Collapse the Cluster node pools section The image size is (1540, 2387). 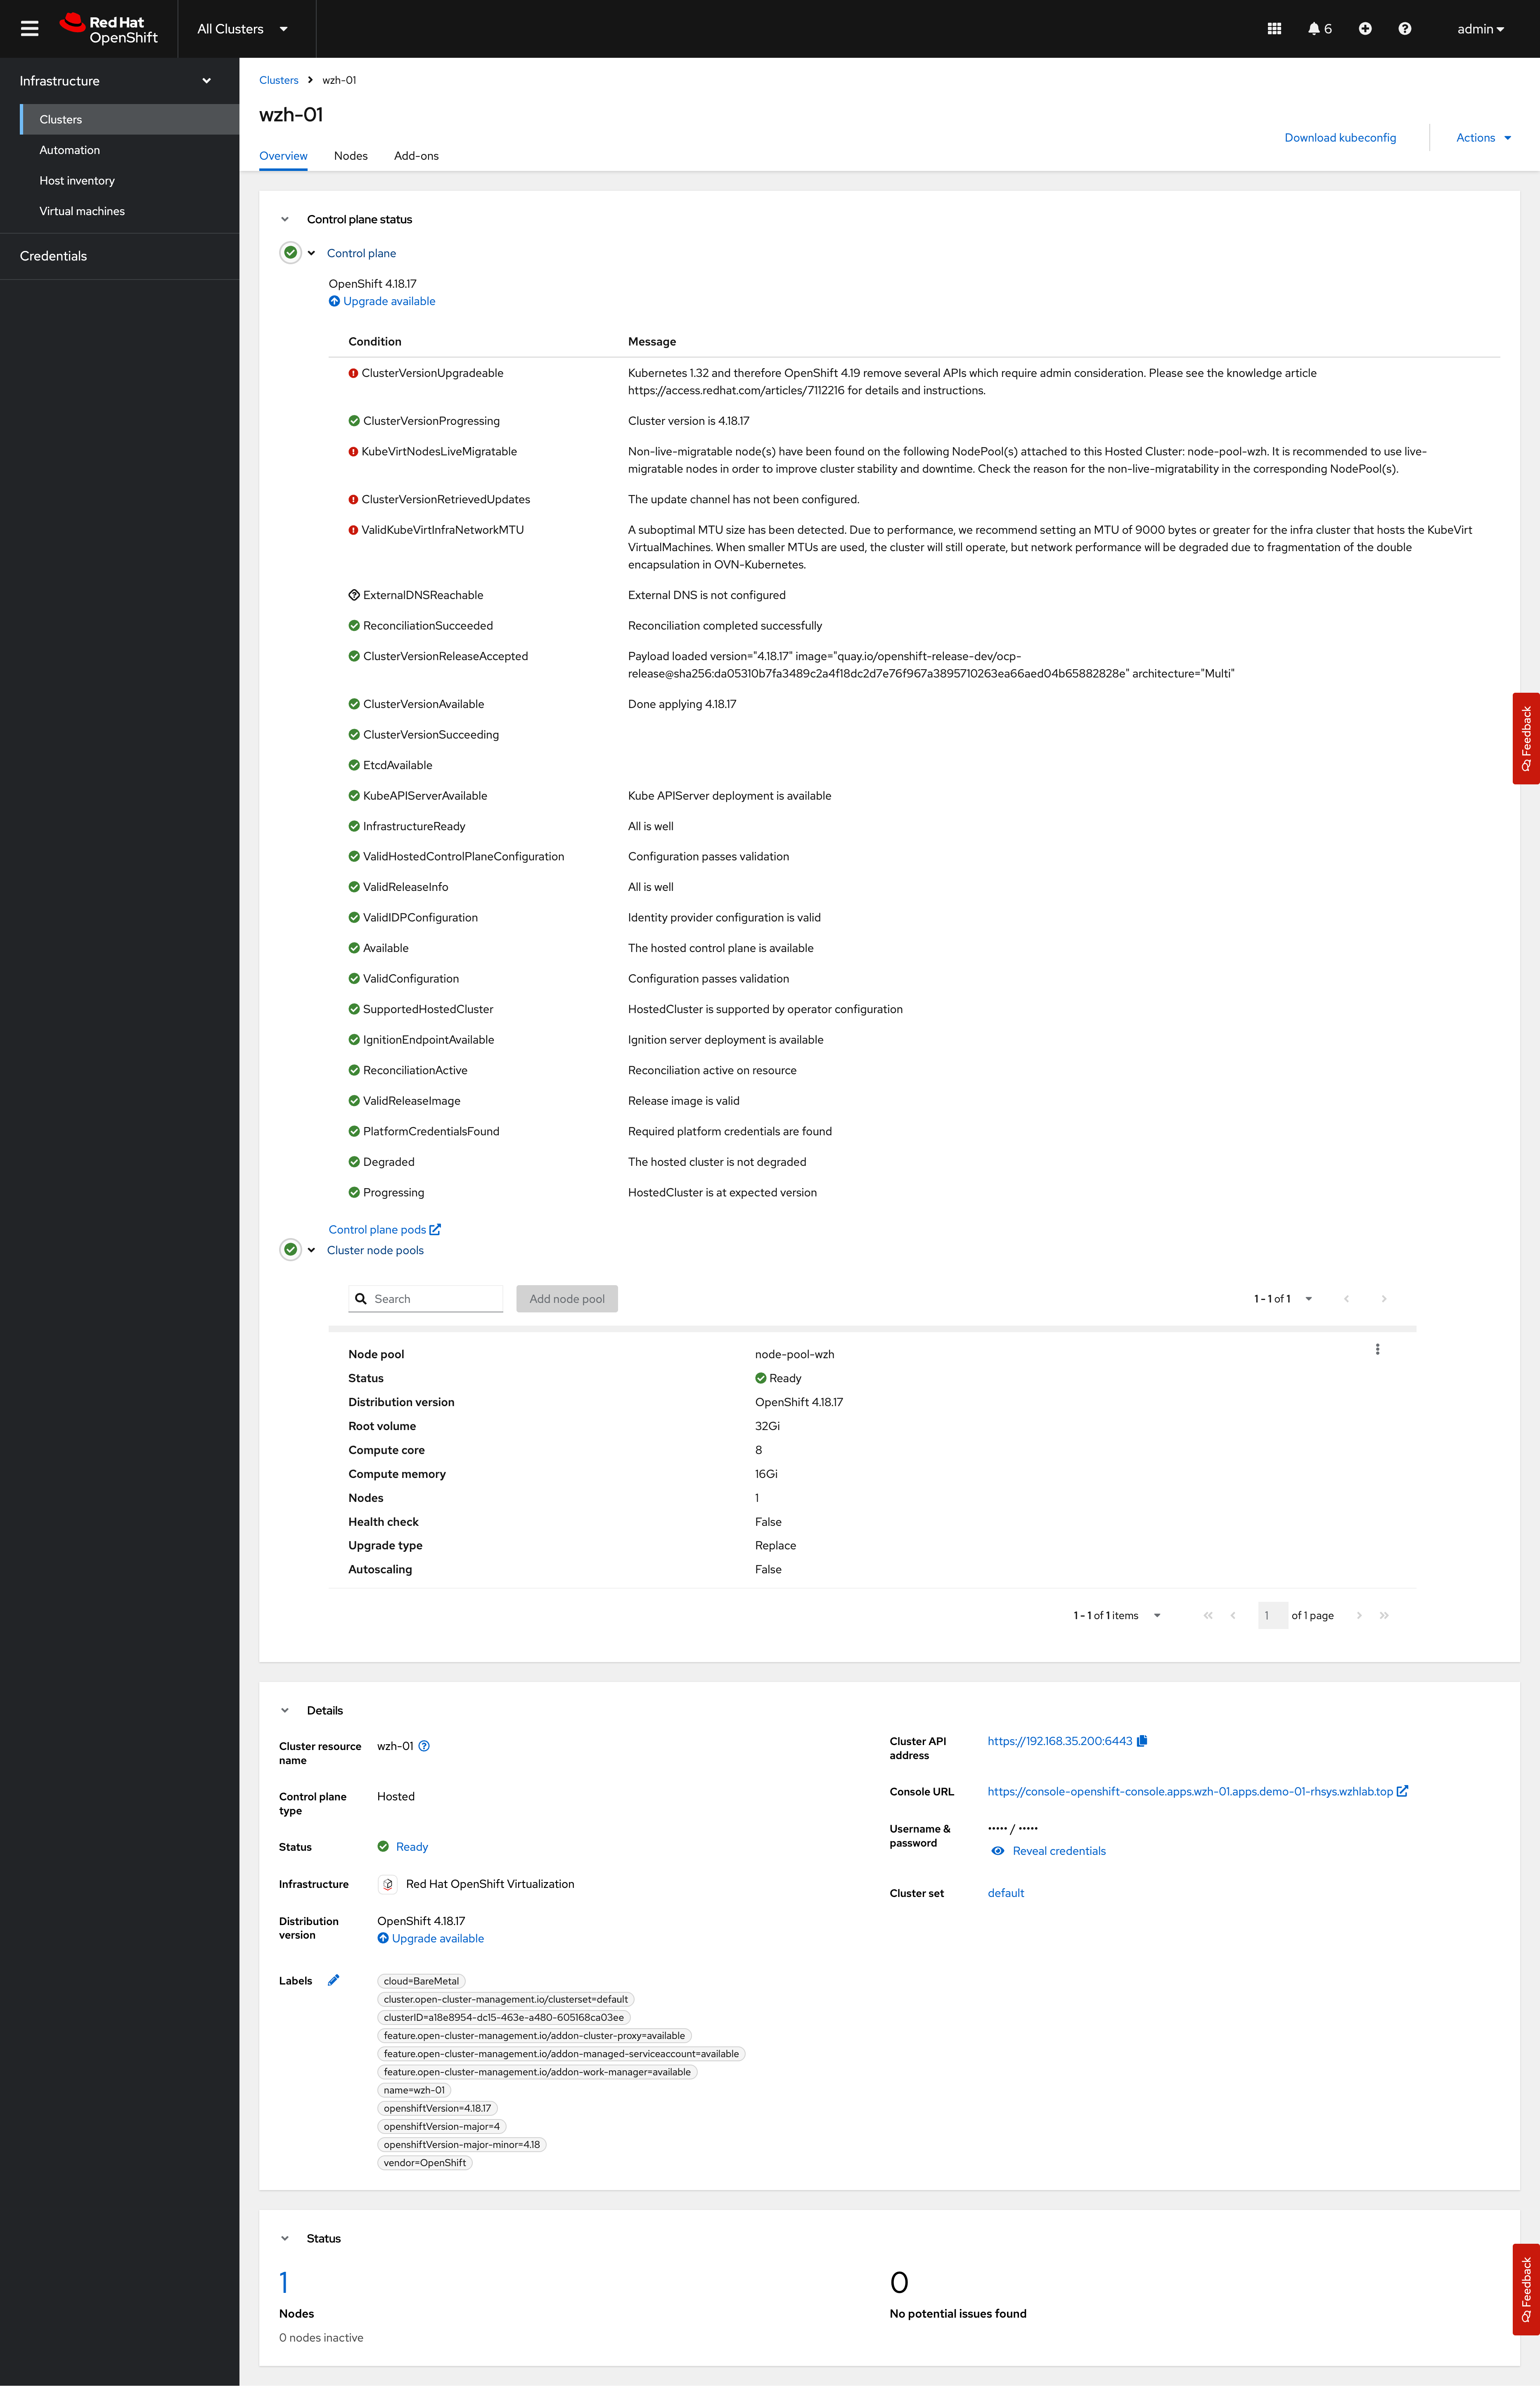311,1250
